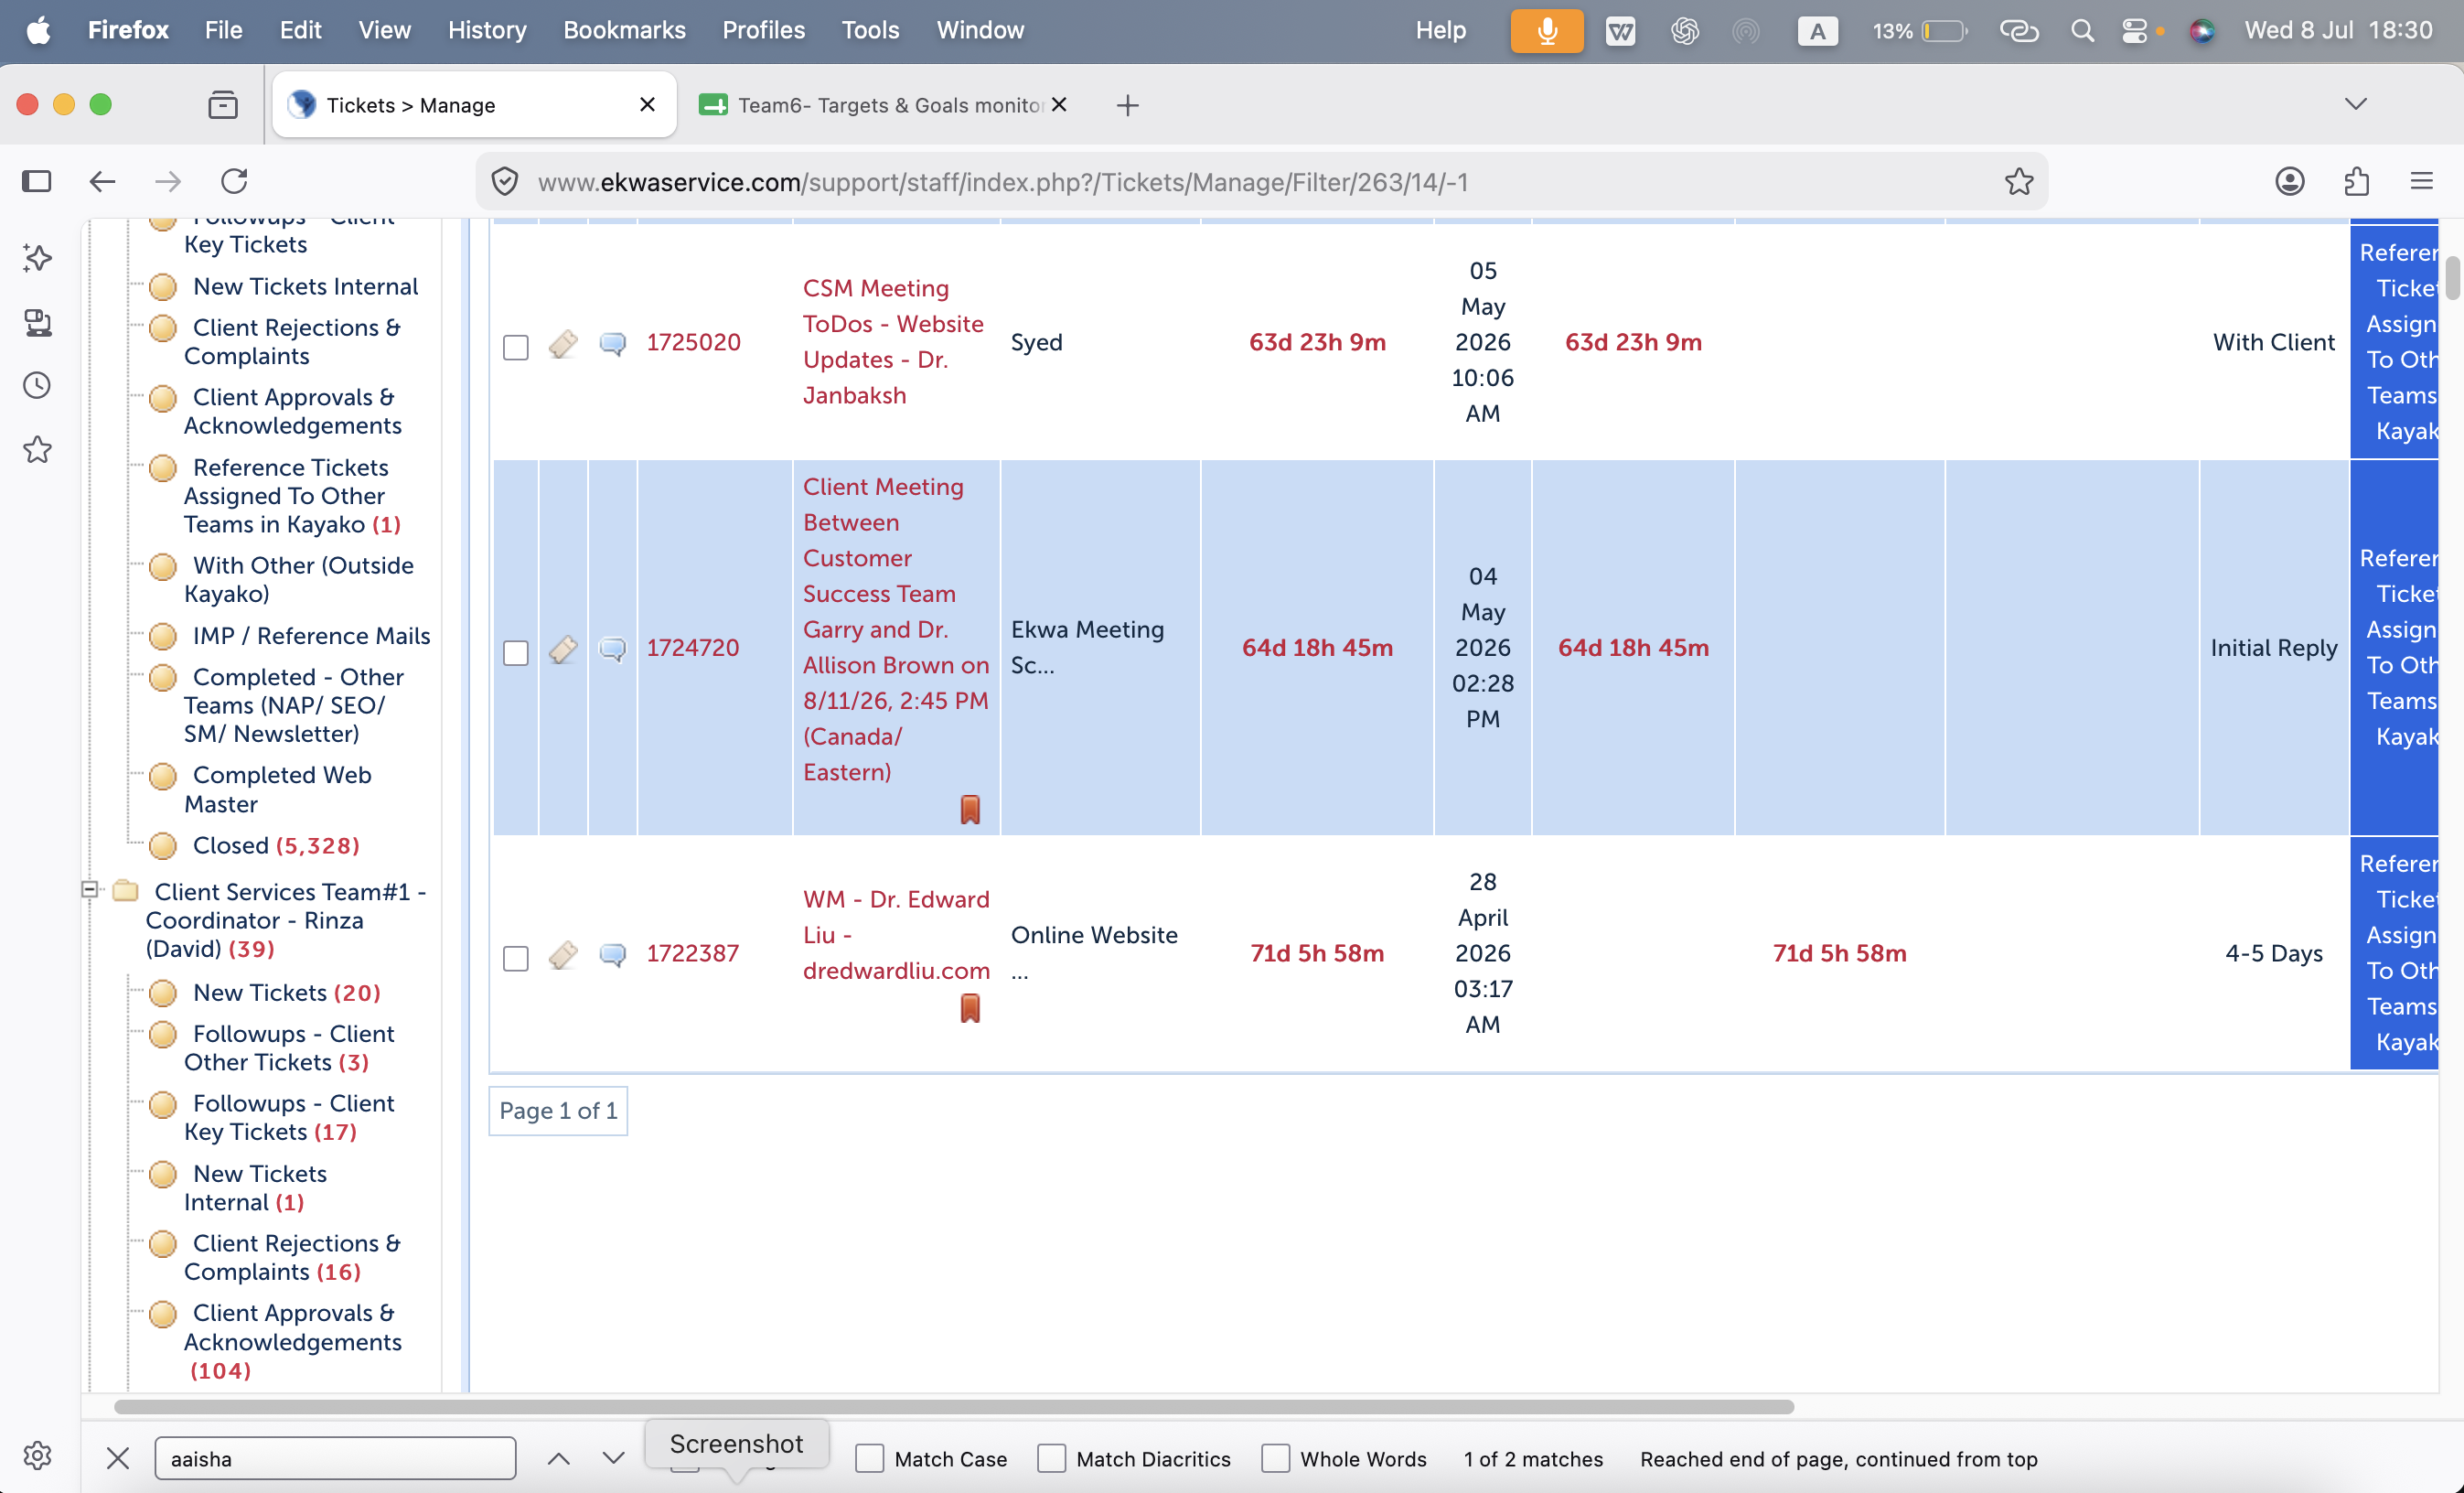This screenshot has width=2464, height=1493.
Task: Open synced tabs in the sidebar
Action: click(37, 322)
